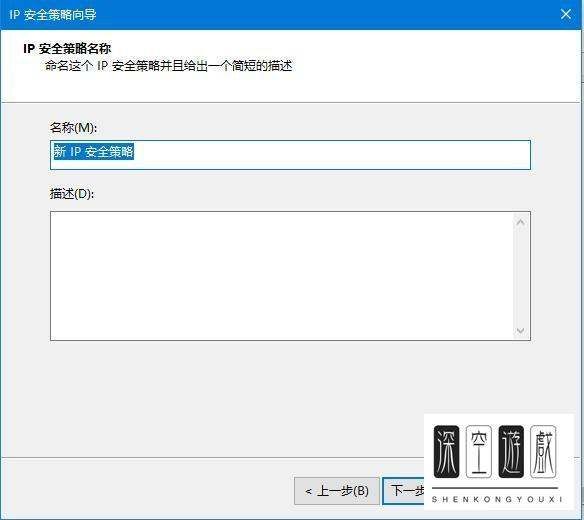Viewport: 584px width, 520px height.
Task: Click the 命名这个 IP 安全策略 subtitle text
Action: click(168, 66)
